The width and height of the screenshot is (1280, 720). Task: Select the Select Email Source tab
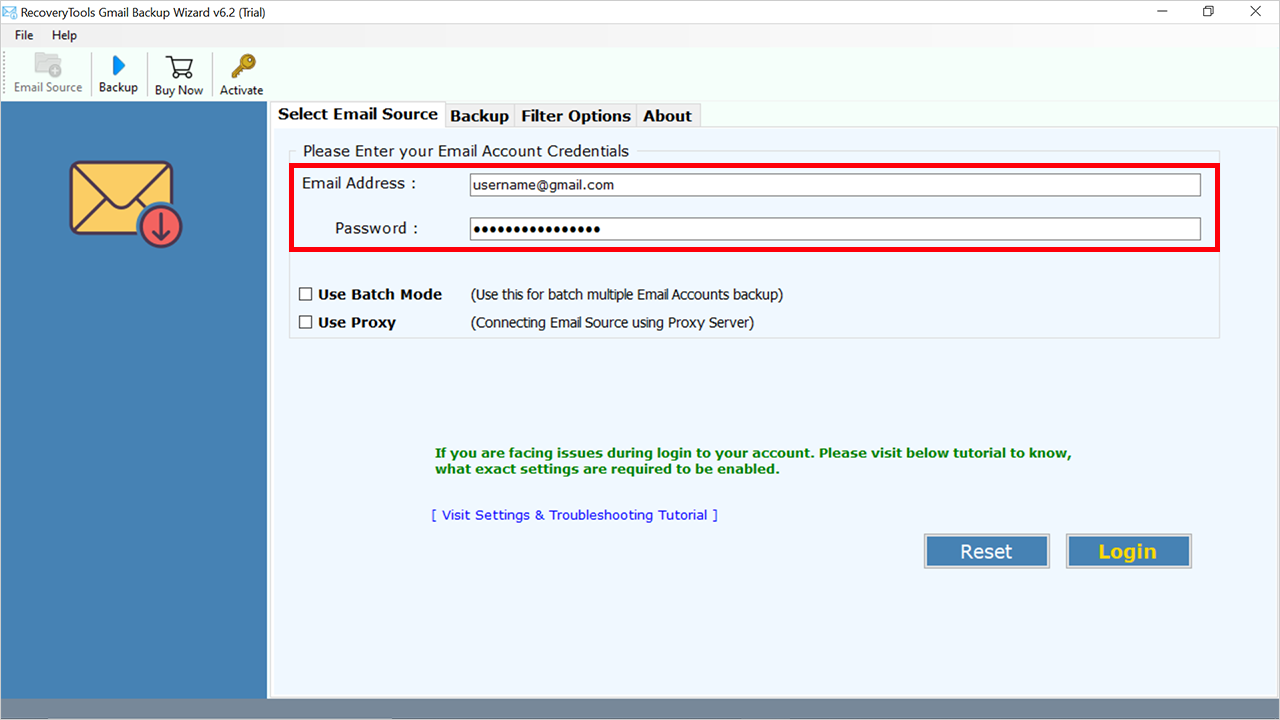click(x=358, y=114)
